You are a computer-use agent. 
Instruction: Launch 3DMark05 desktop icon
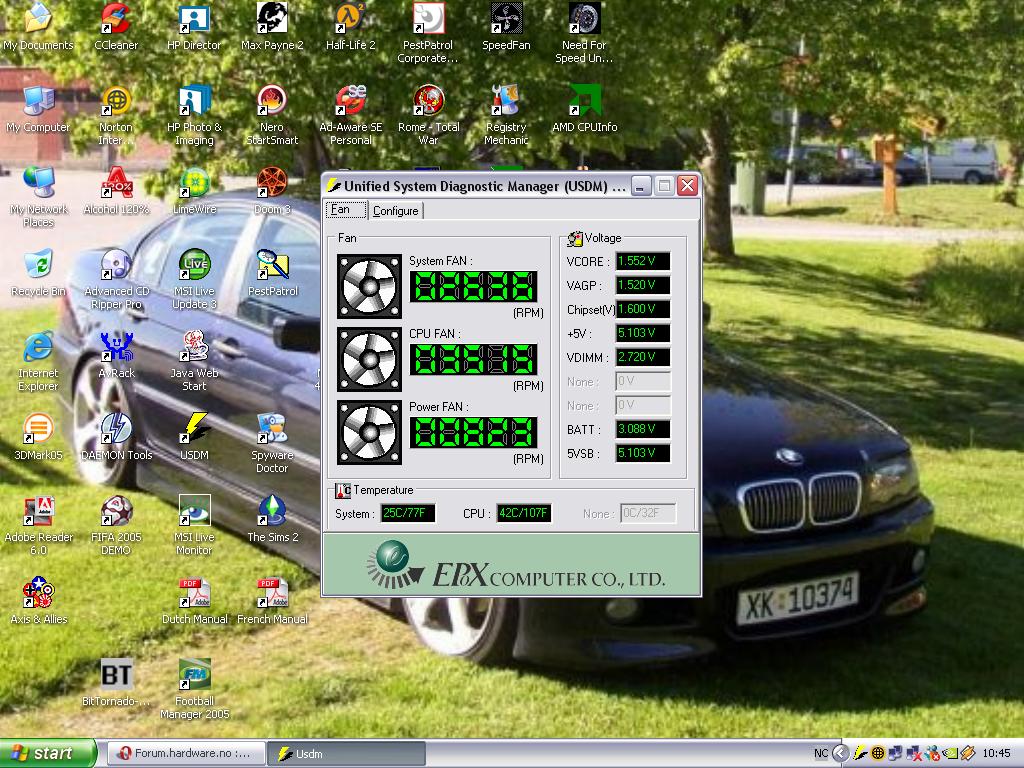point(39,436)
